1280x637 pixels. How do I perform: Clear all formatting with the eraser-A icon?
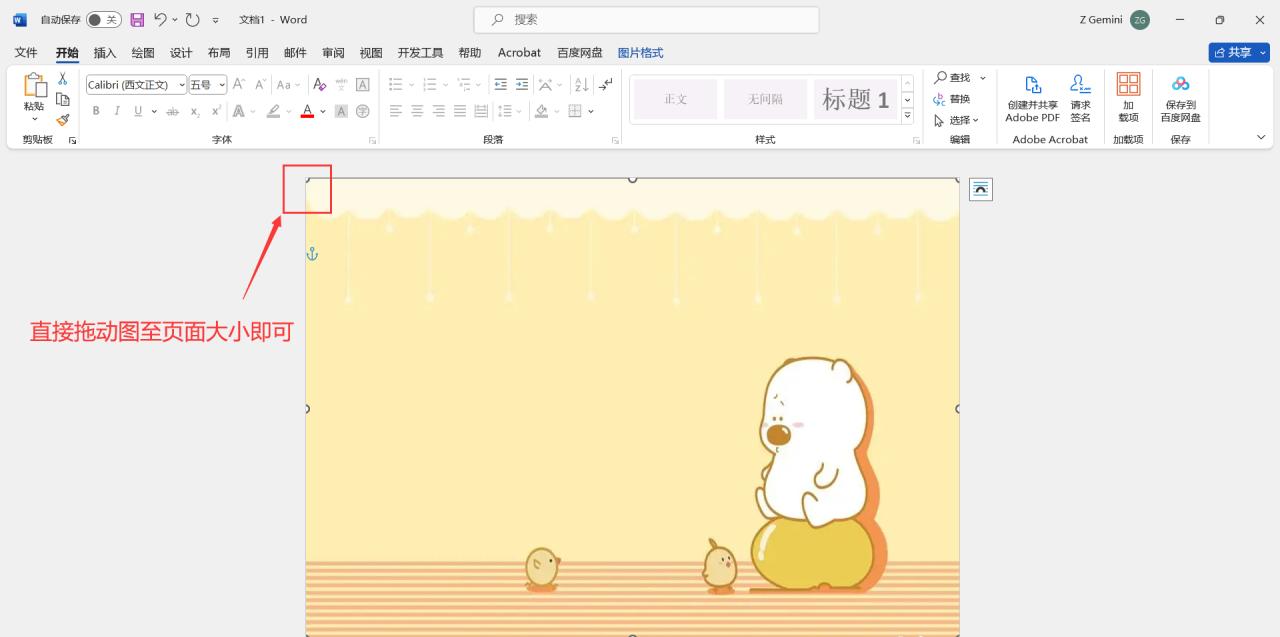tap(320, 85)
